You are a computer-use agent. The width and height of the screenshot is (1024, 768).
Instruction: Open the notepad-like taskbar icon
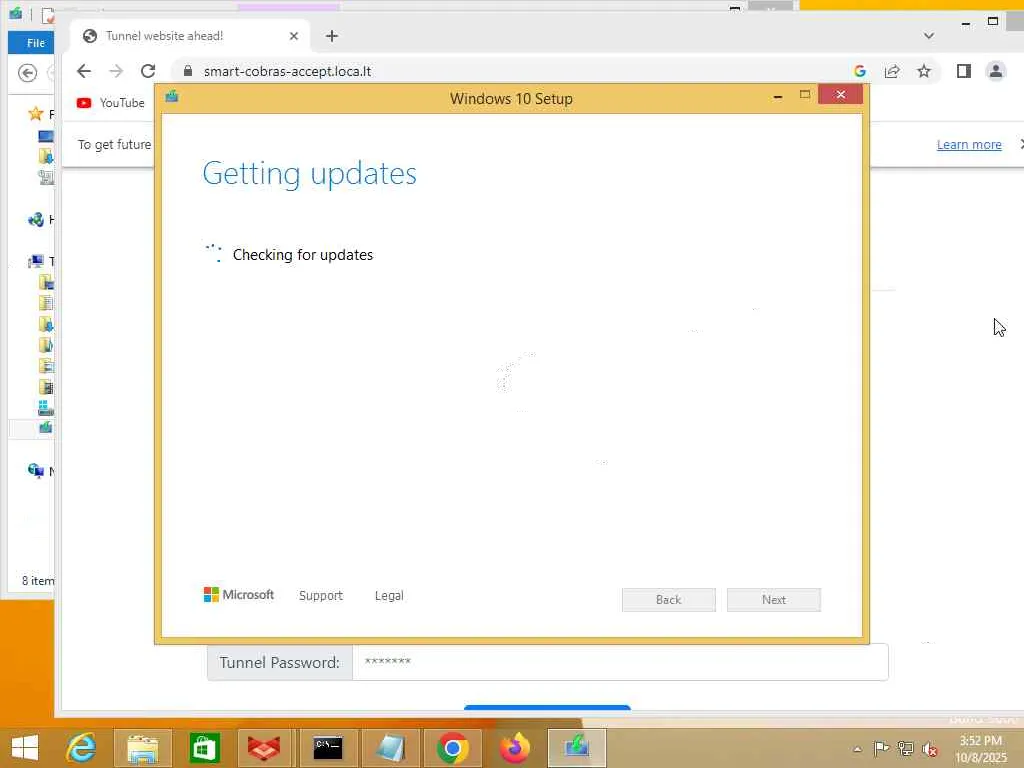(390, 748)
